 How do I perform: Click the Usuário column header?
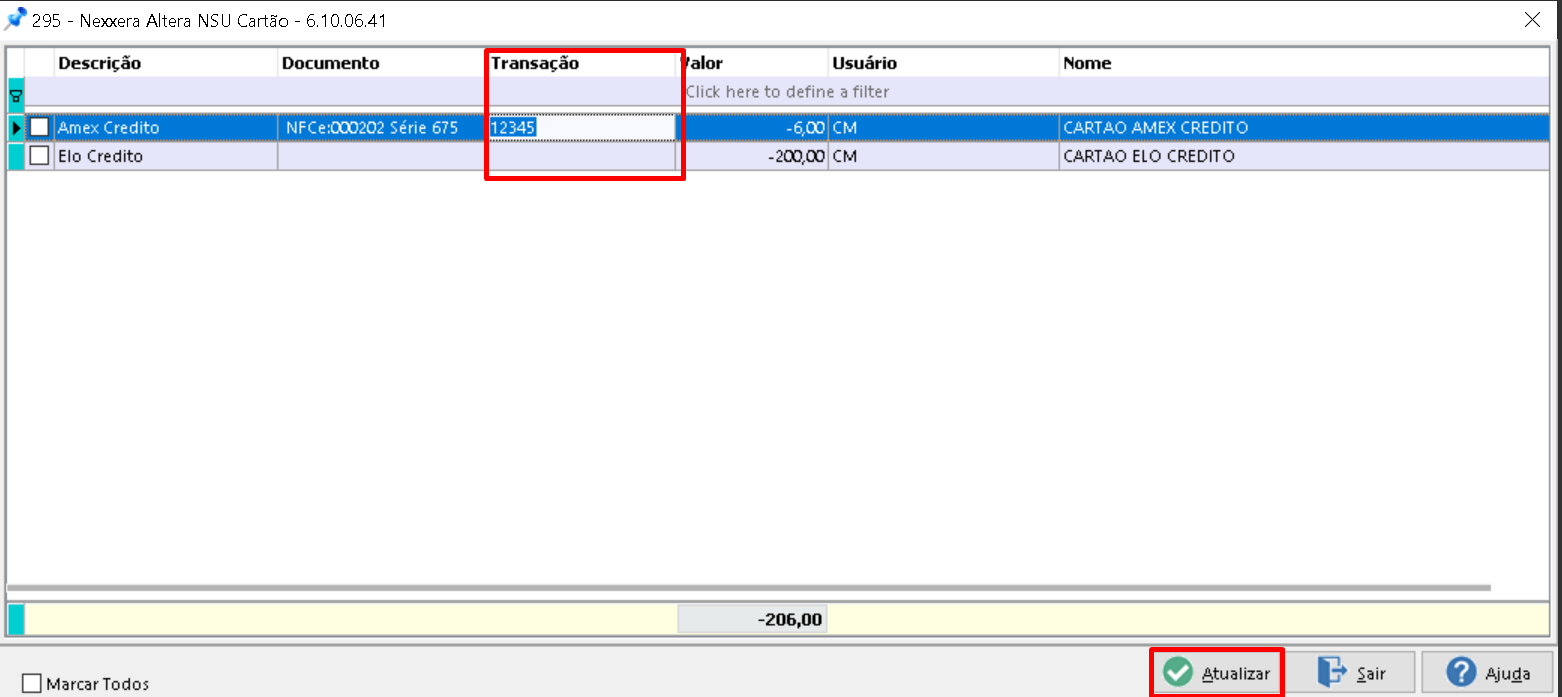(943, 63)
